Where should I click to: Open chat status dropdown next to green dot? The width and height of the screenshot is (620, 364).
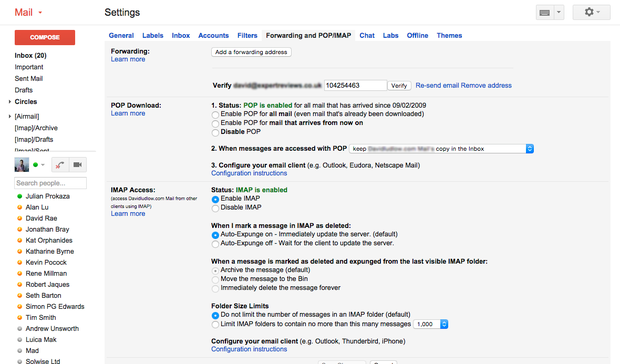pos(43,165)
